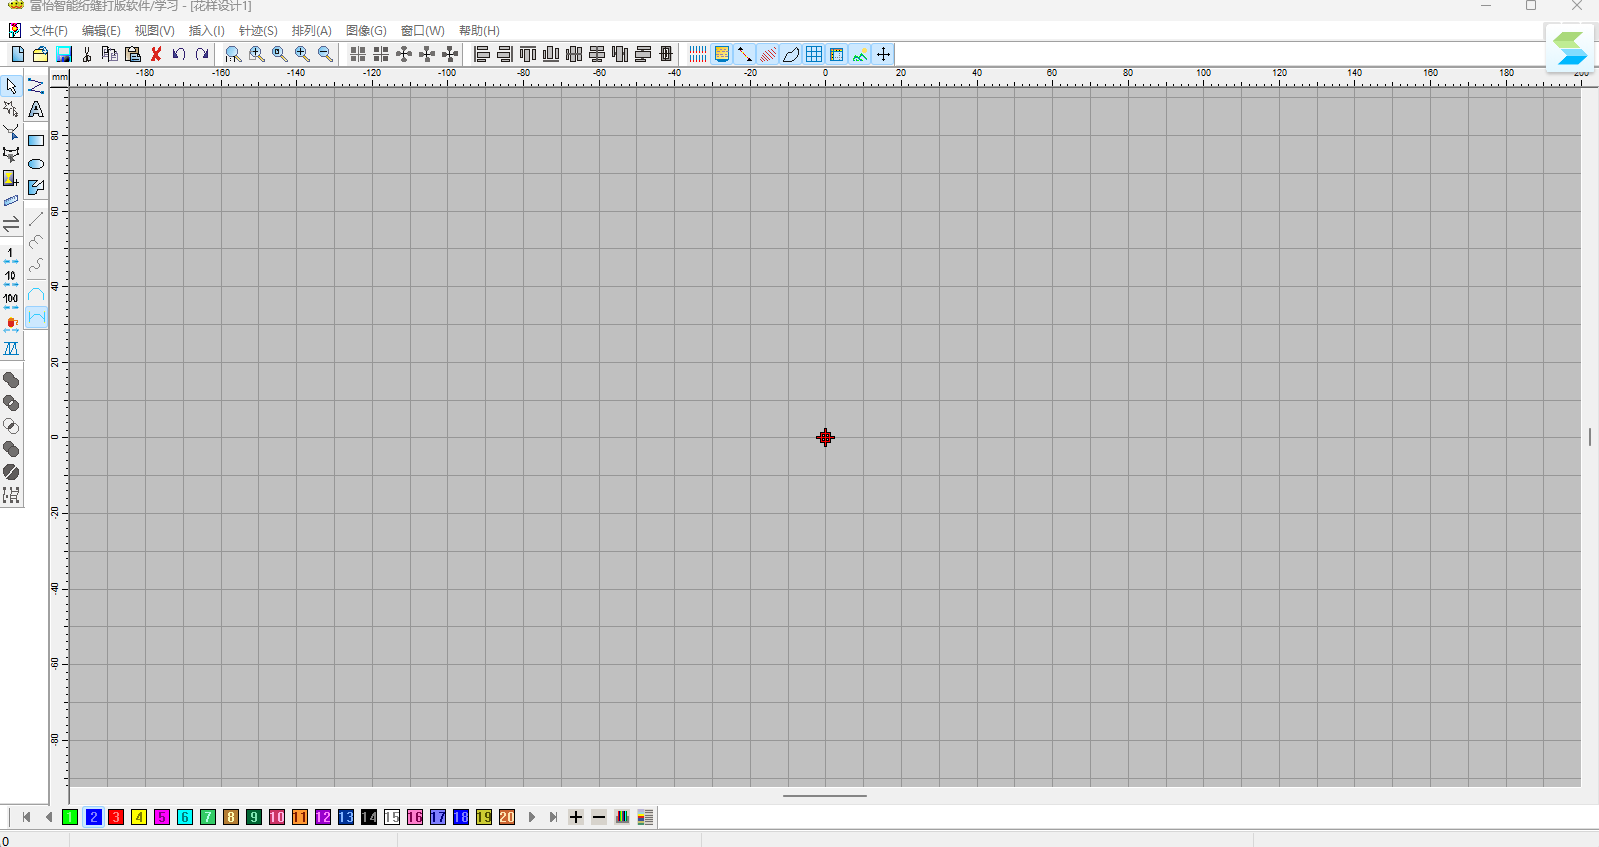Open the 排列(A) menu

click(311, 31)
